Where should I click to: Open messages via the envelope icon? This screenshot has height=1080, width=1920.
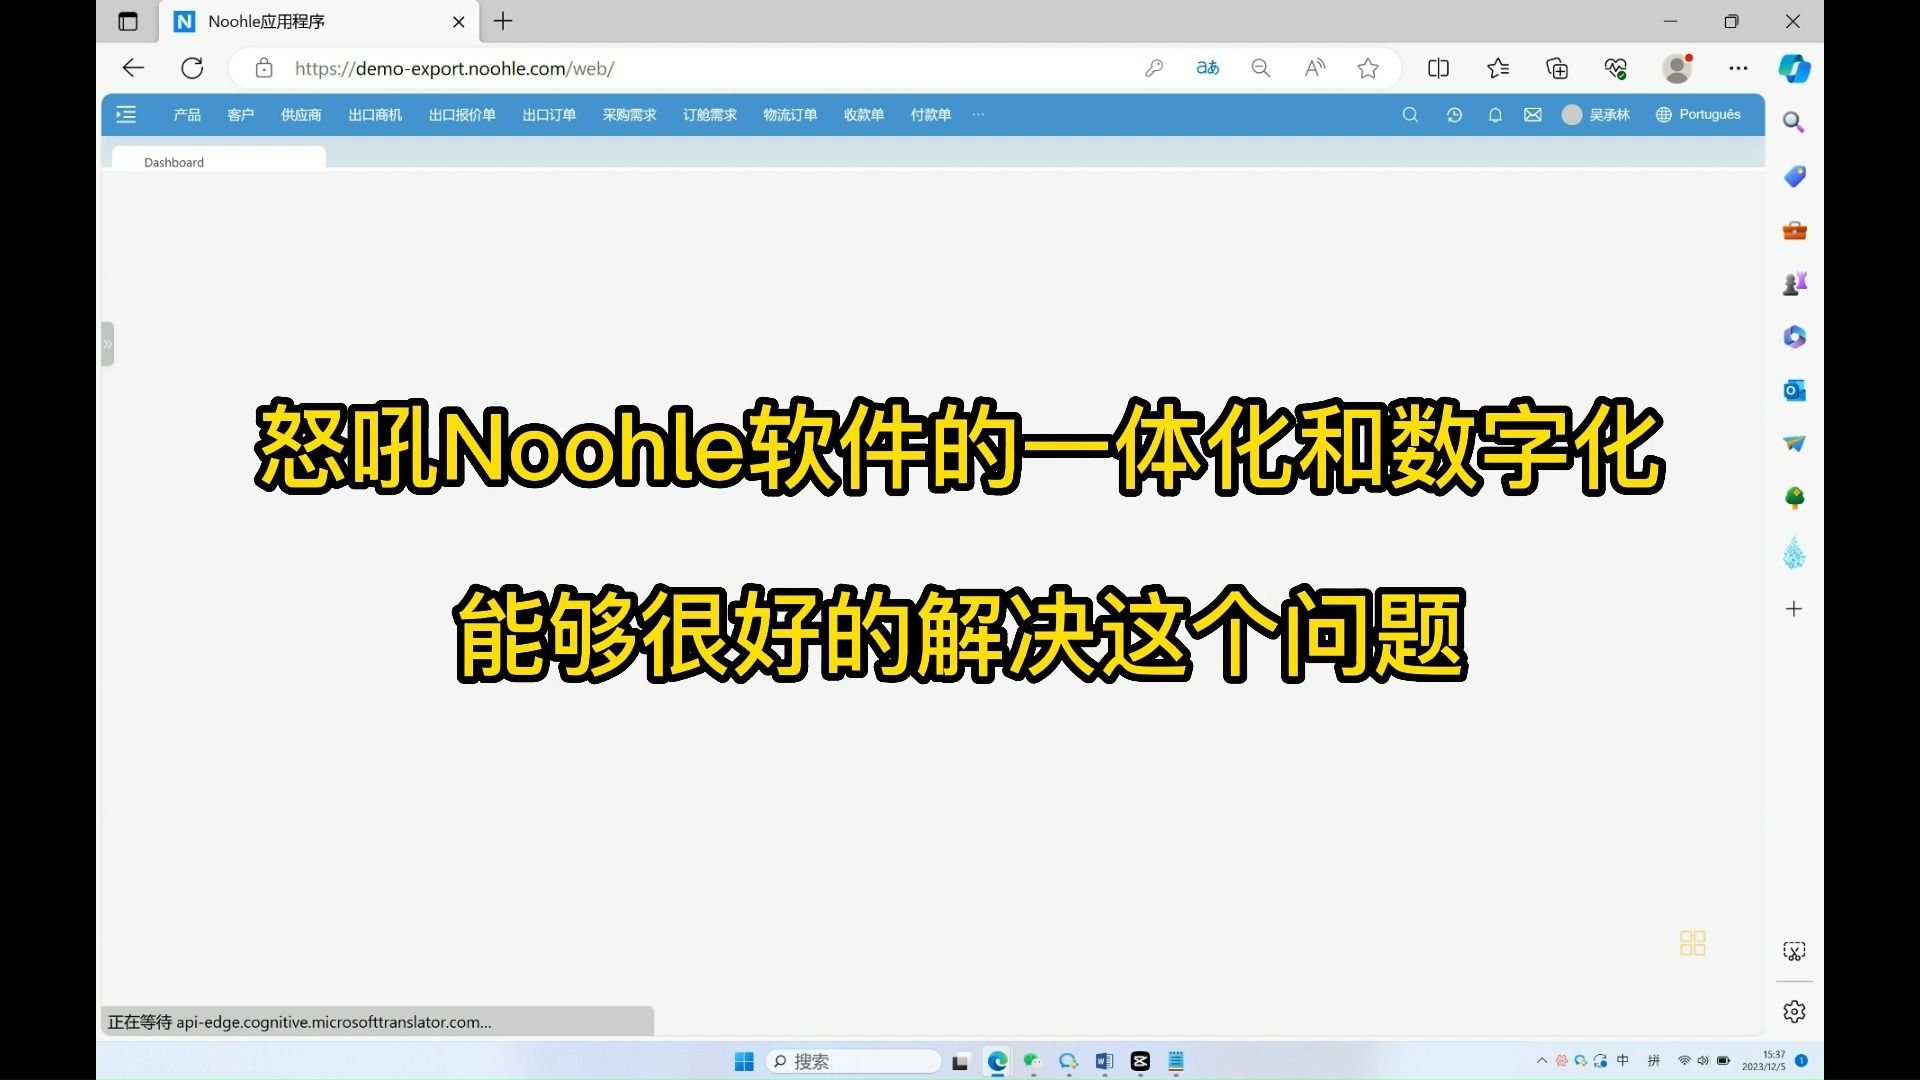[x=1533, y=115]
